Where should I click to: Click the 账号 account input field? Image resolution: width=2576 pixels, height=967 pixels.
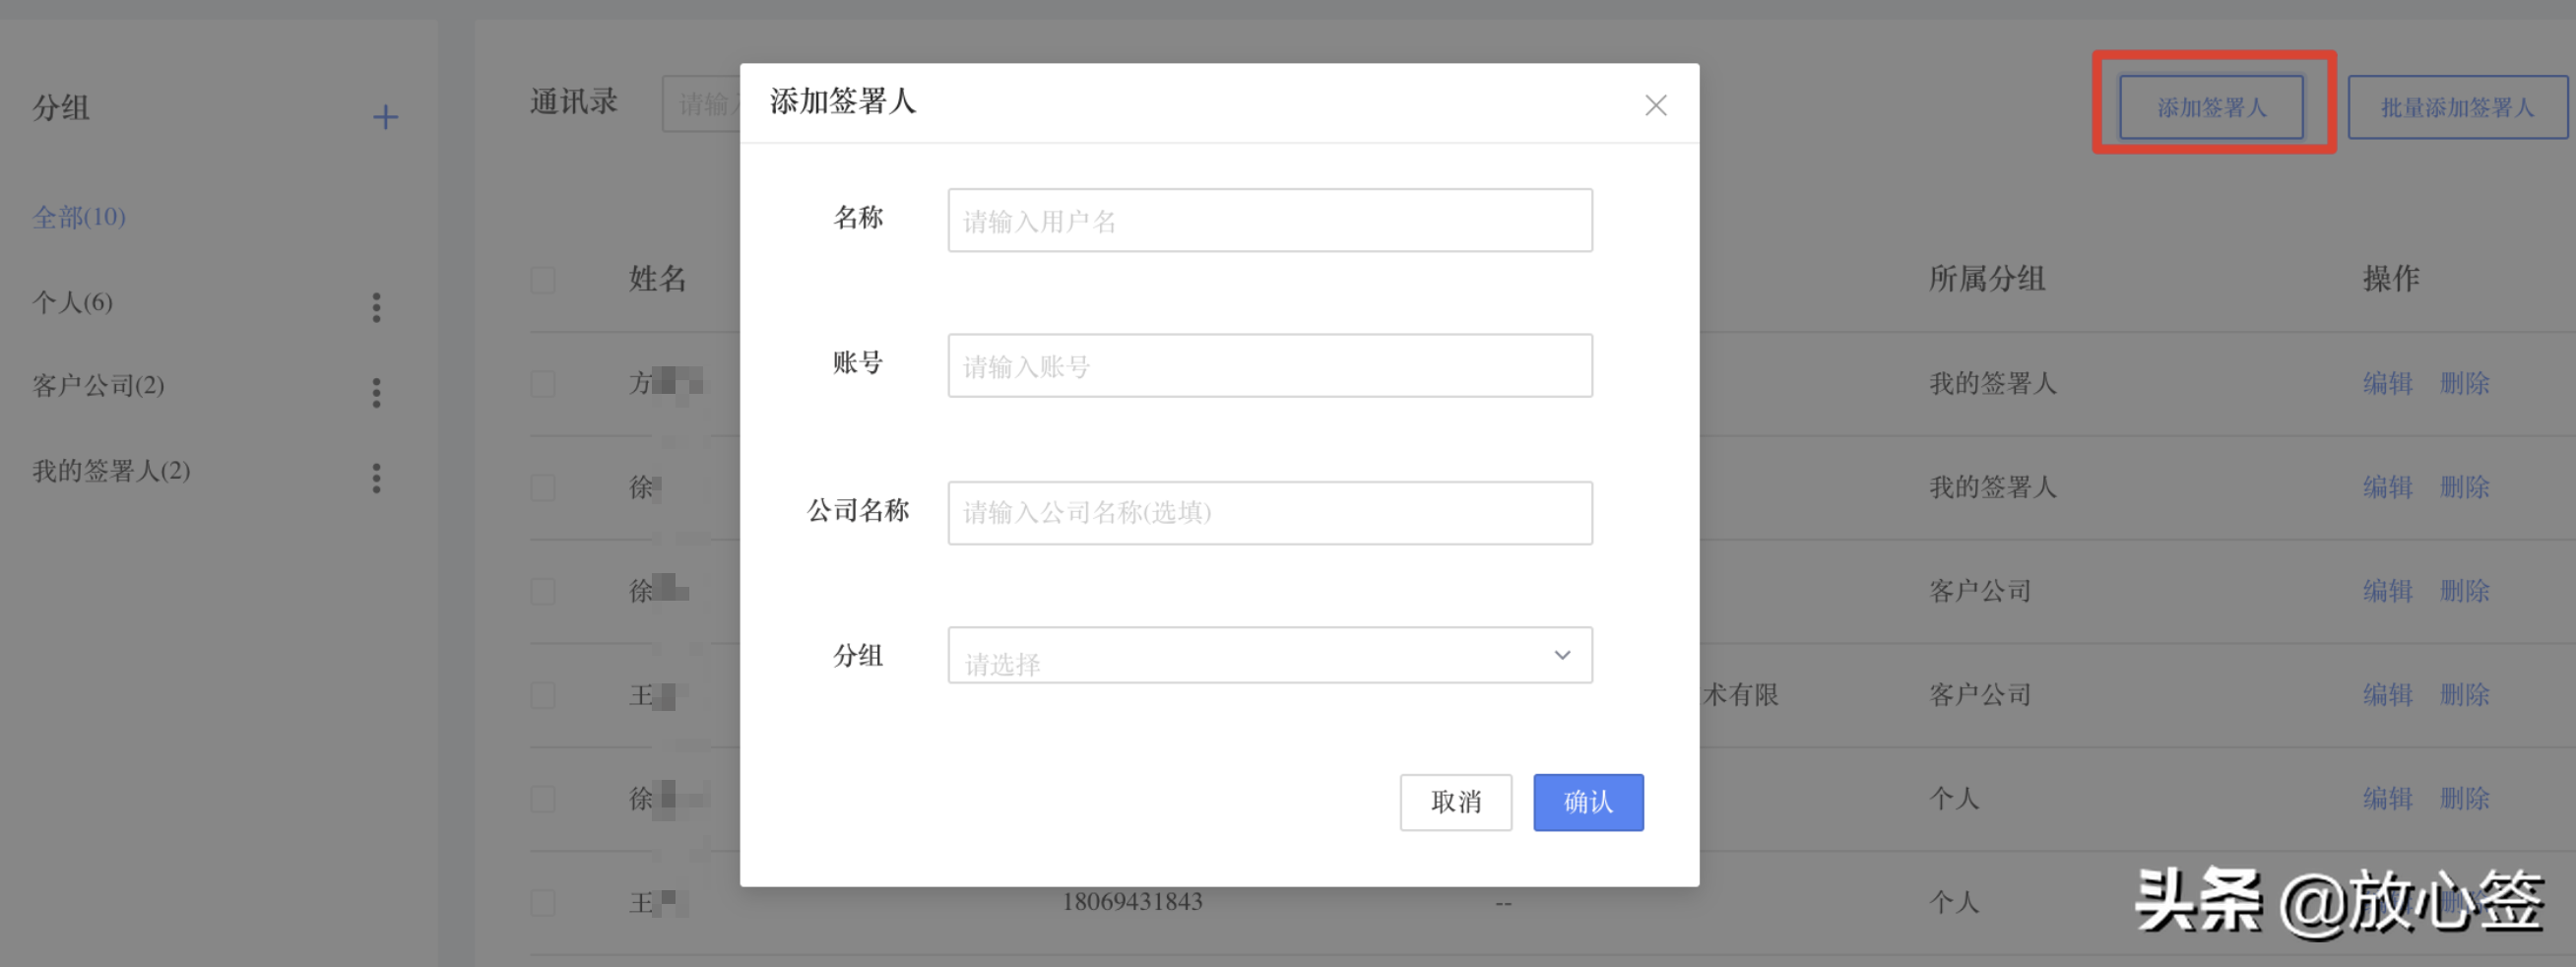coord(1270,365)
